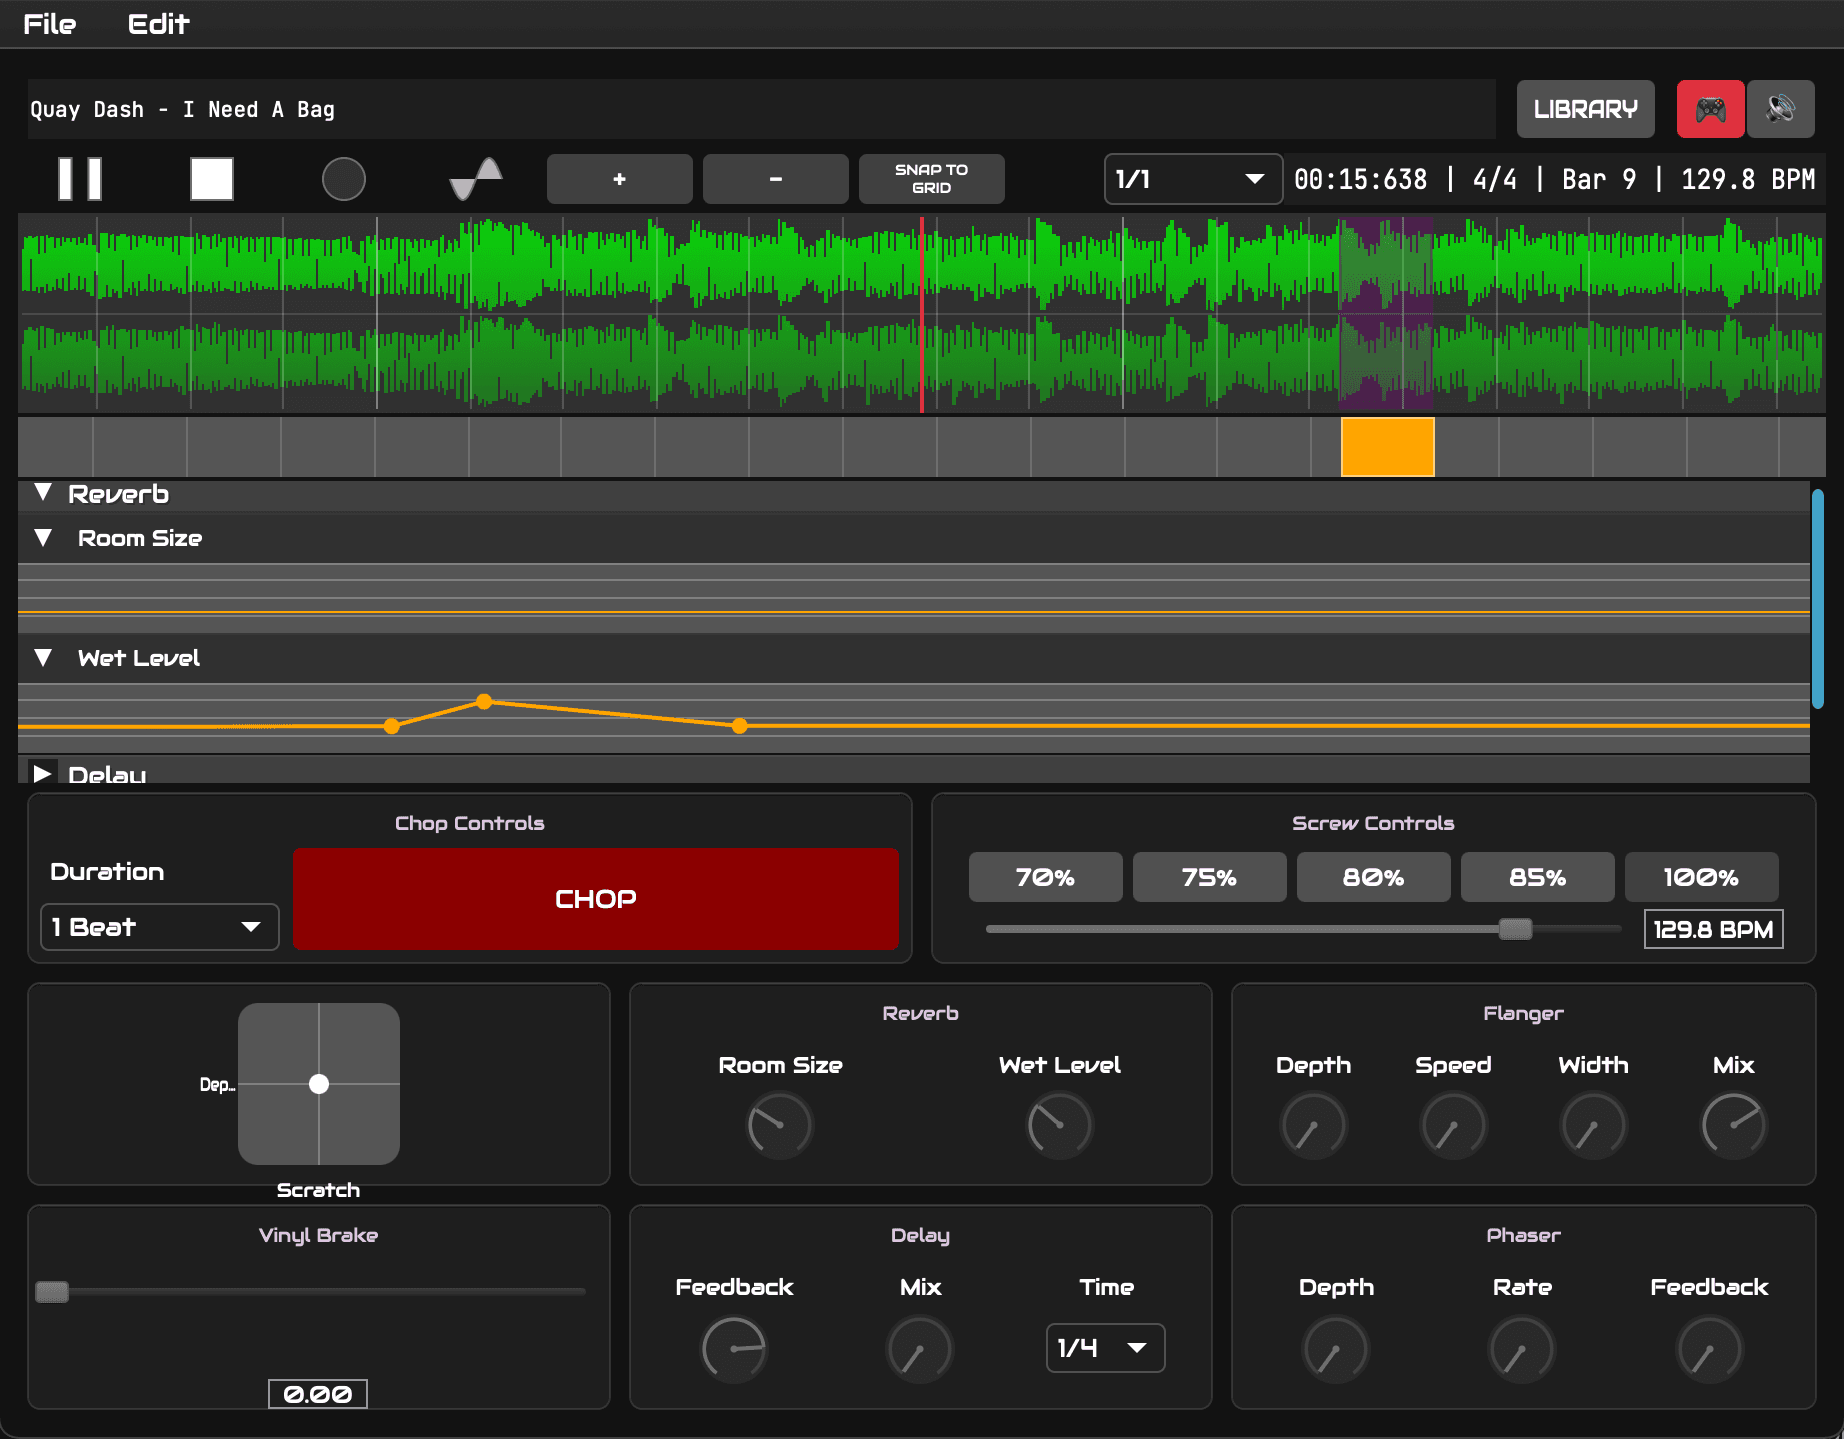
Task: Click the Room Size automation line
Action: point(914,612)
